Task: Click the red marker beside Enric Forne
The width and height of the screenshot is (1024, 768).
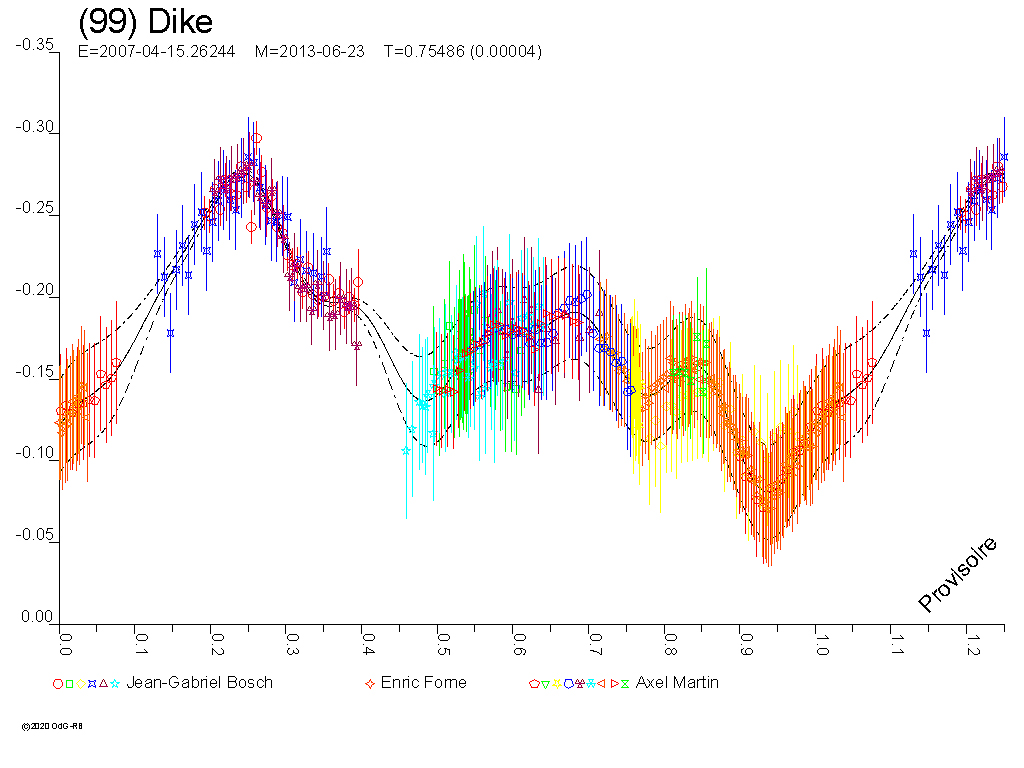Action: (x=370, y=684)
